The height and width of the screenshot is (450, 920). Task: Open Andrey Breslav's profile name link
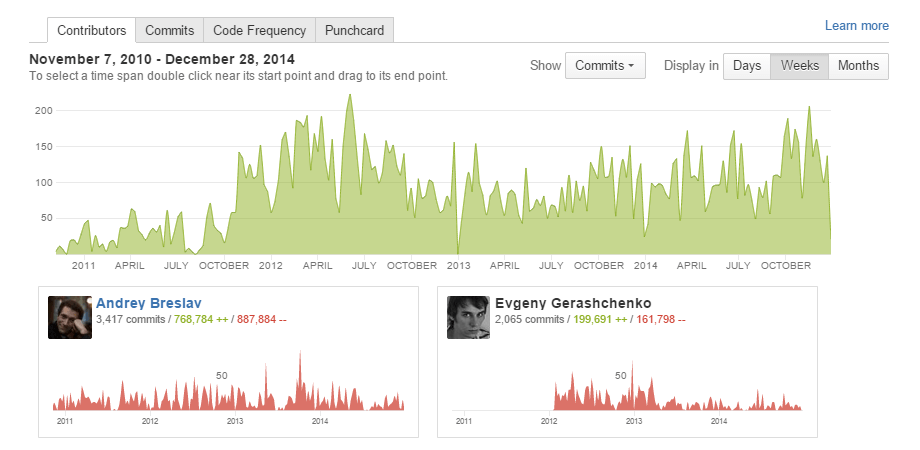point(148,303)
